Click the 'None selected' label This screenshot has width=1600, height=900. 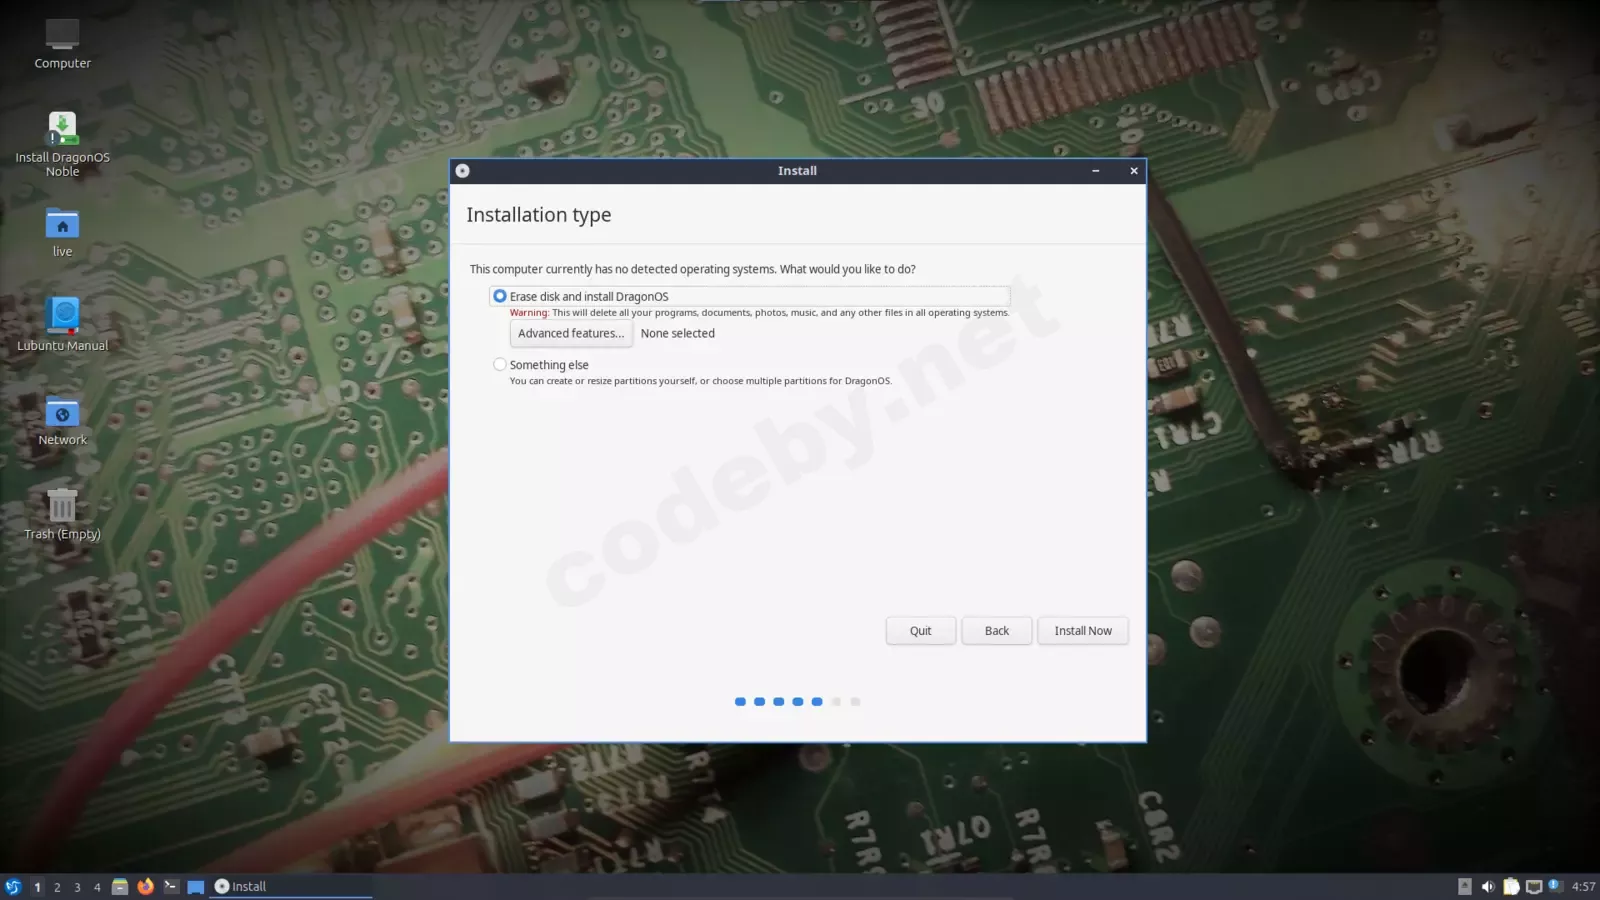point(678,334)
